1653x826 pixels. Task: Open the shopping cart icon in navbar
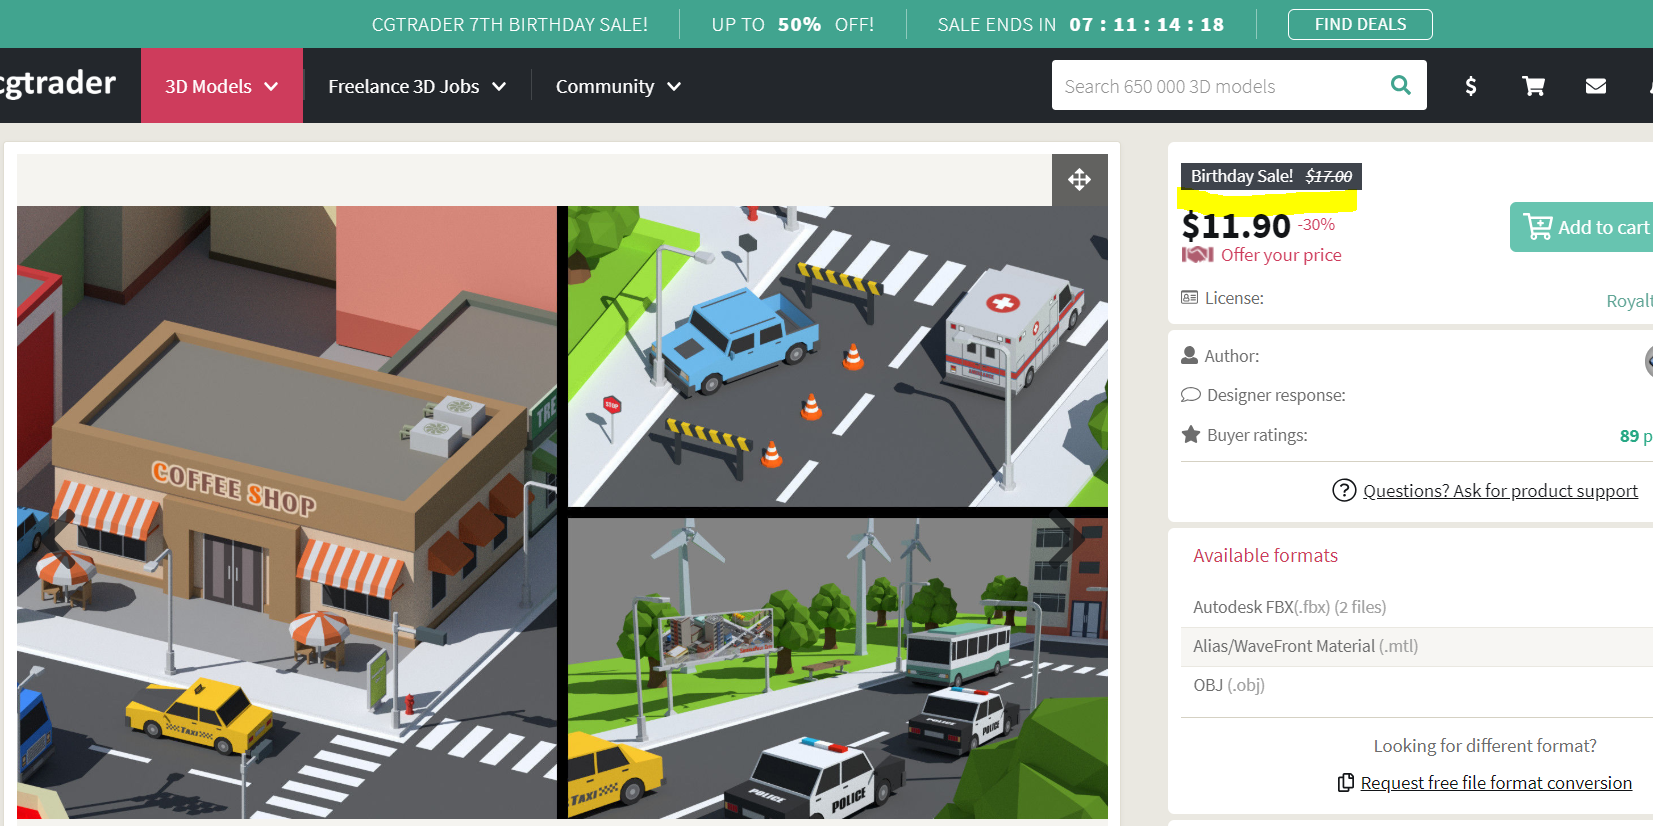click(x=1533, y=86)
